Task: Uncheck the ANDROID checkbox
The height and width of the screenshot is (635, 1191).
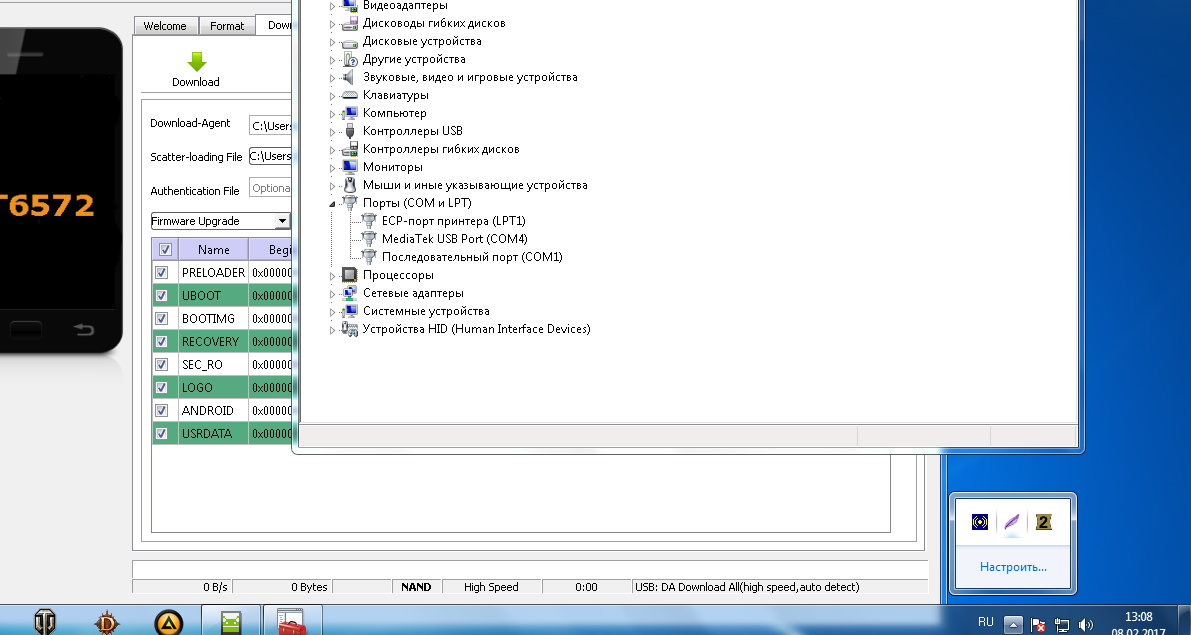Action: click(x=161, y=410)
